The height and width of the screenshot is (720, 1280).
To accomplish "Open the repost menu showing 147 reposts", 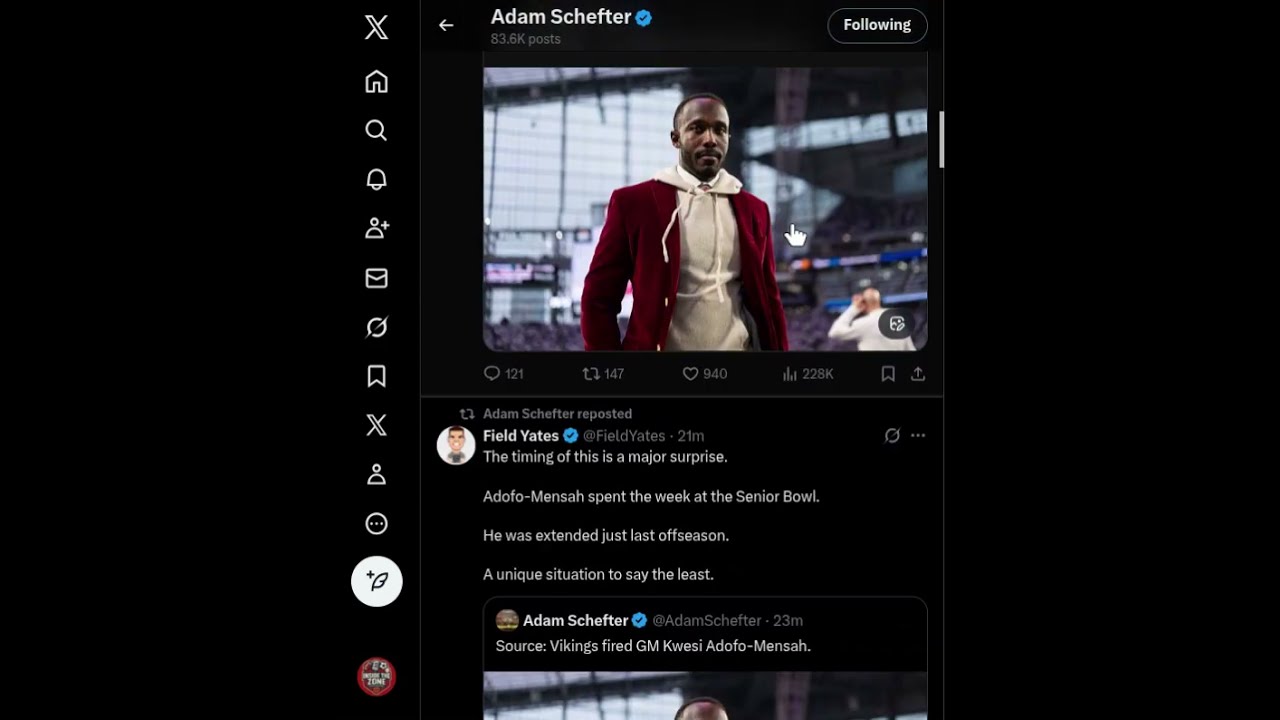I will [x=592, y=374].
